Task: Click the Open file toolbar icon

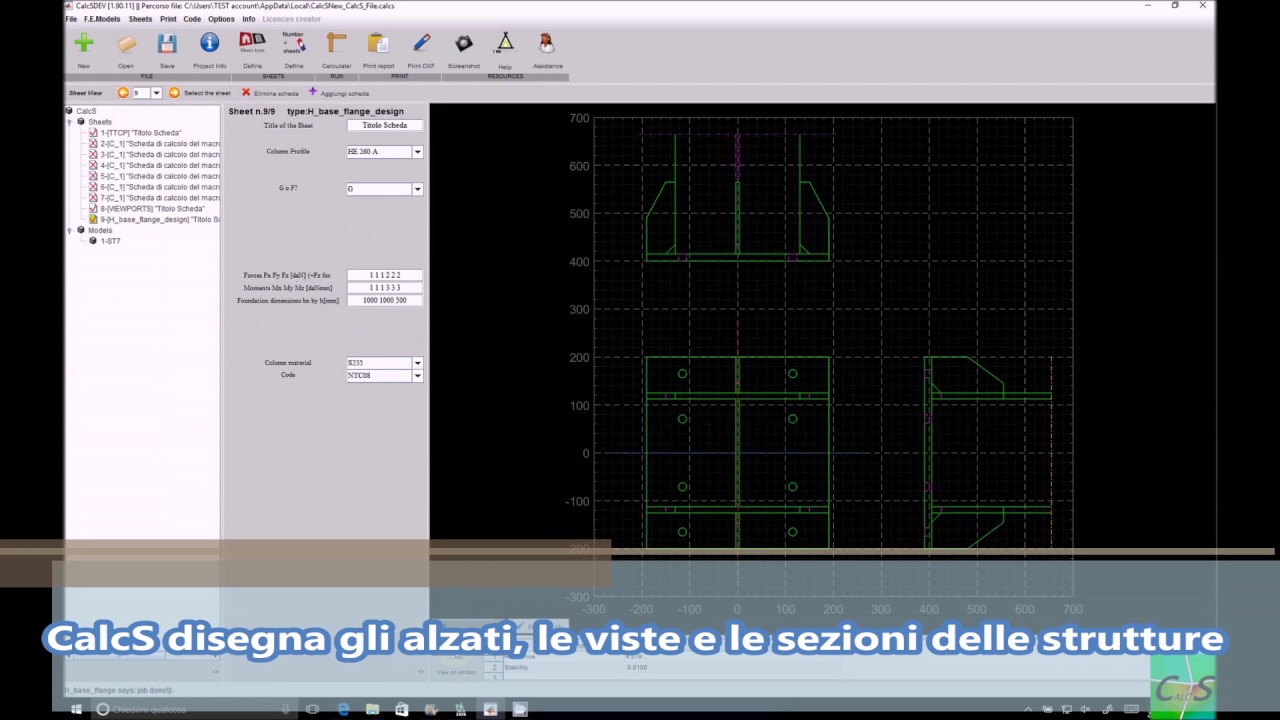Action: coord(126,43)
